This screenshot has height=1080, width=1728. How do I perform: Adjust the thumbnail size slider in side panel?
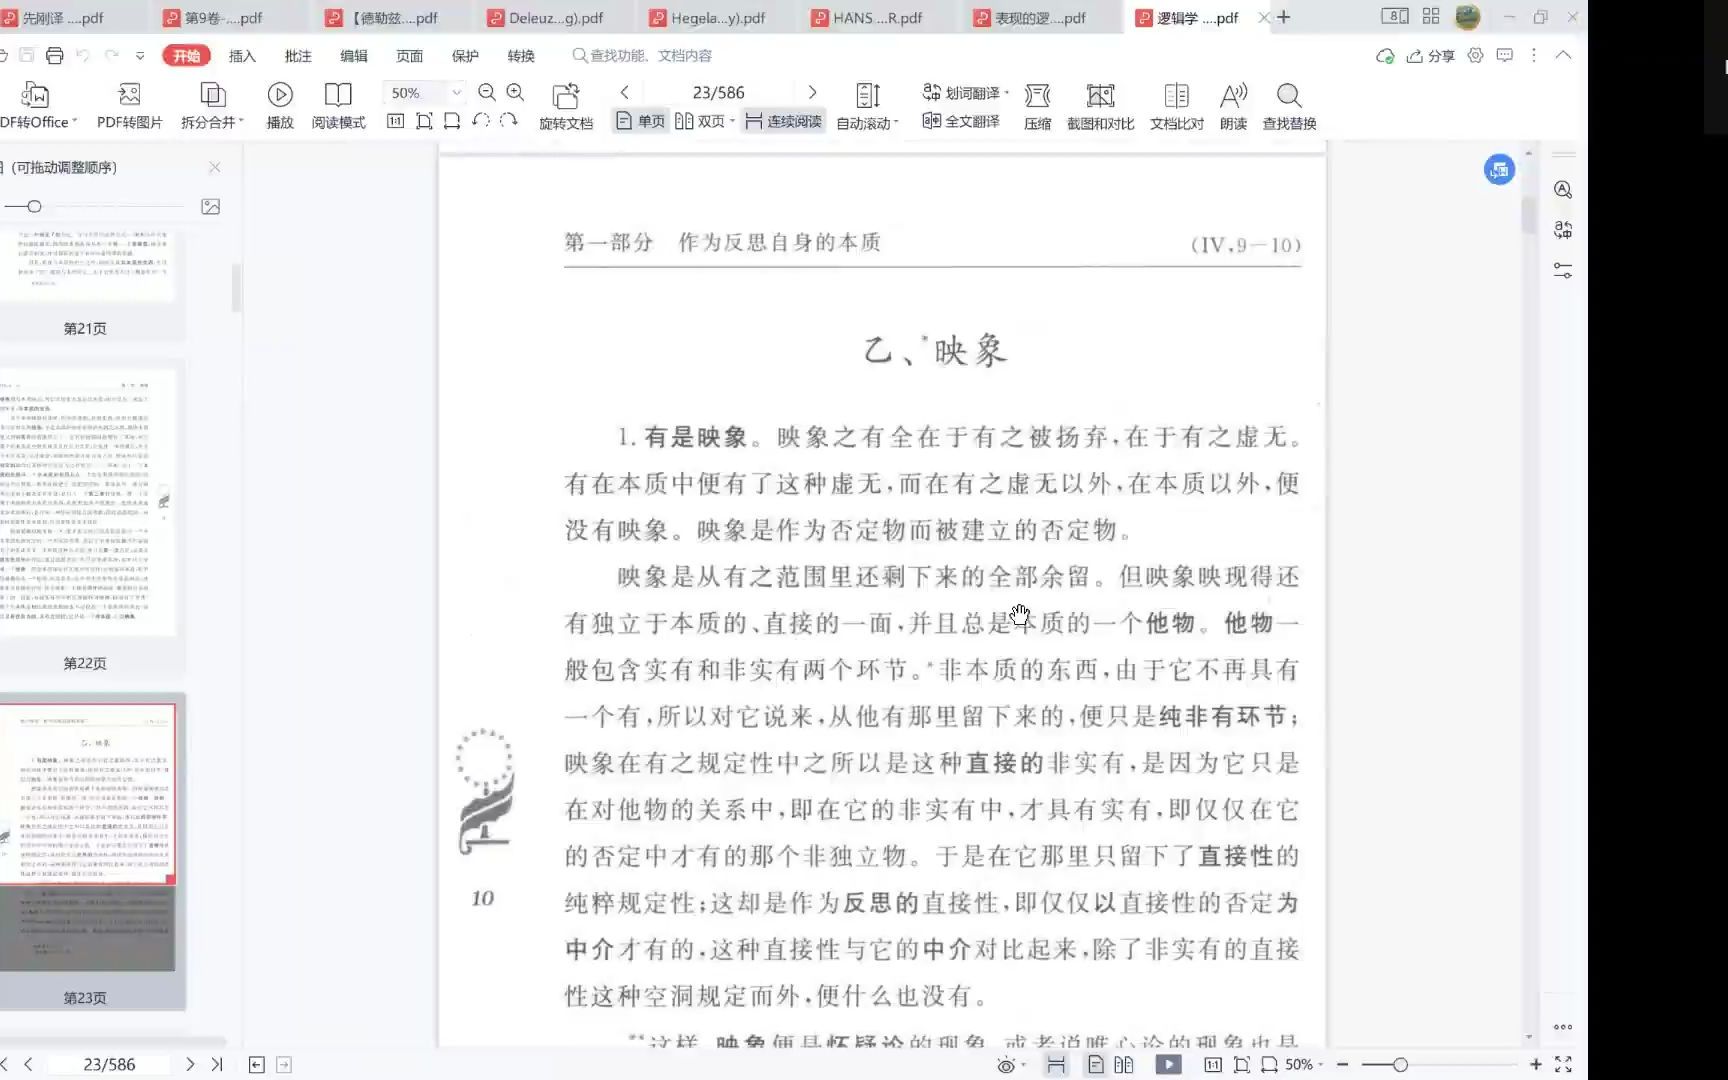point(34,206)
